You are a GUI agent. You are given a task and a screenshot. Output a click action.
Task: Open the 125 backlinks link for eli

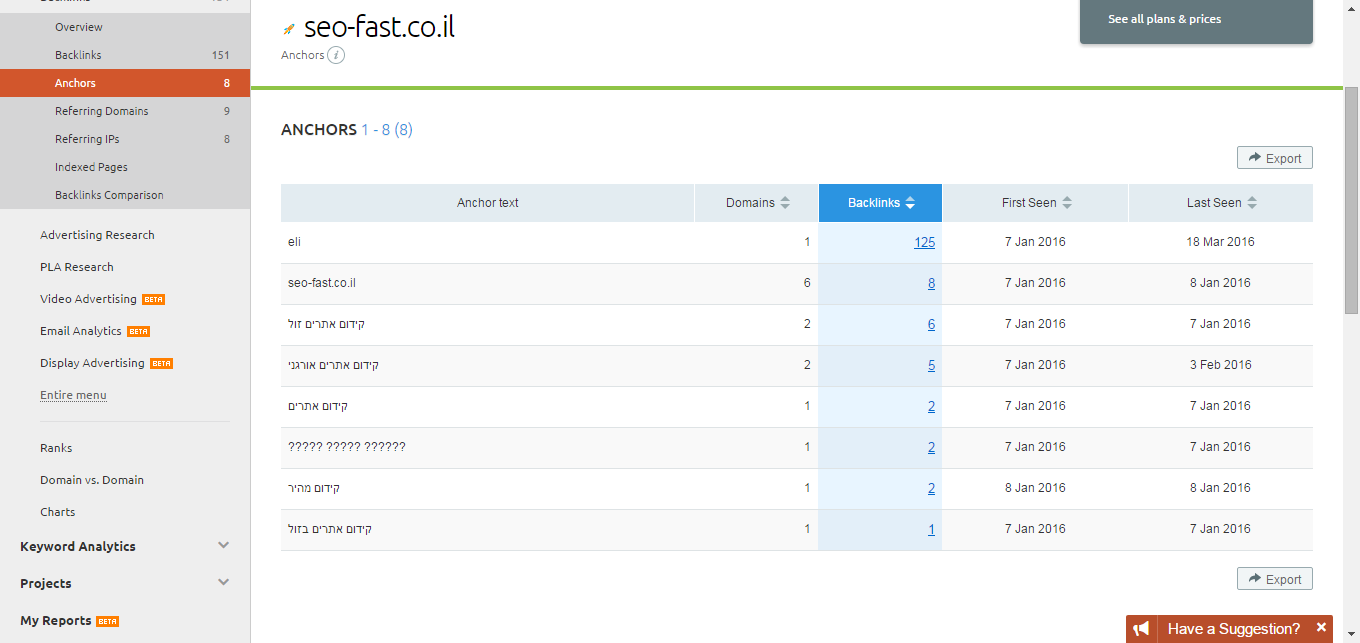(924, 242)
